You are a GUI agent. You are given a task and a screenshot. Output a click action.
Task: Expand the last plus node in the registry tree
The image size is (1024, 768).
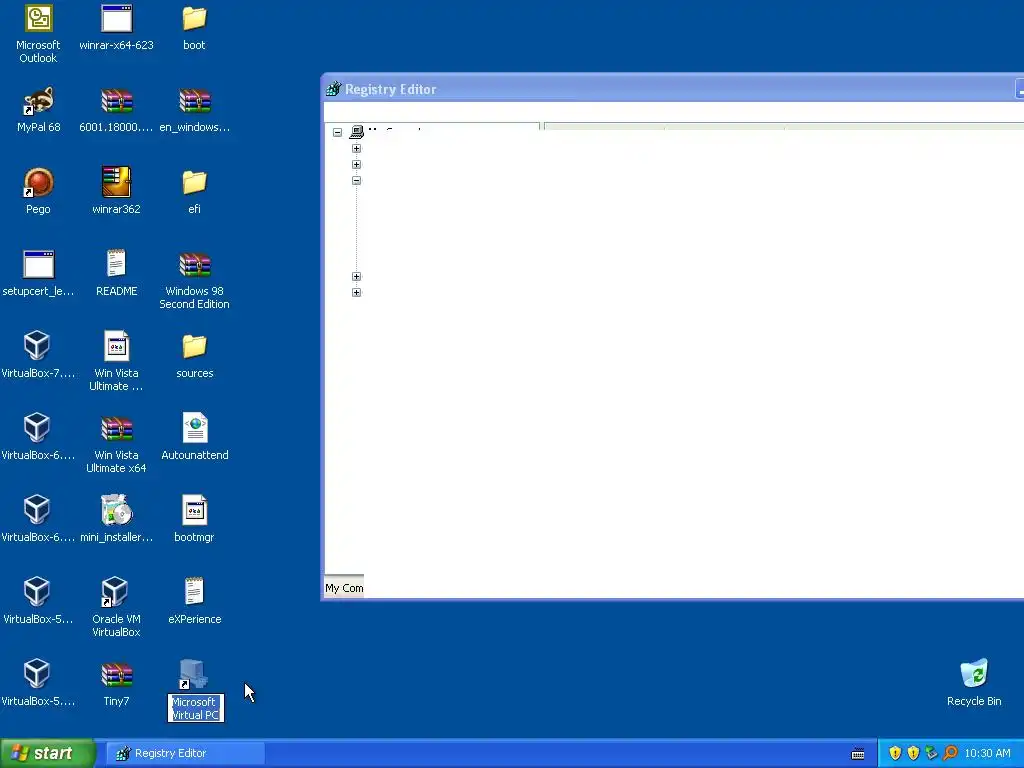pos(357,293)
